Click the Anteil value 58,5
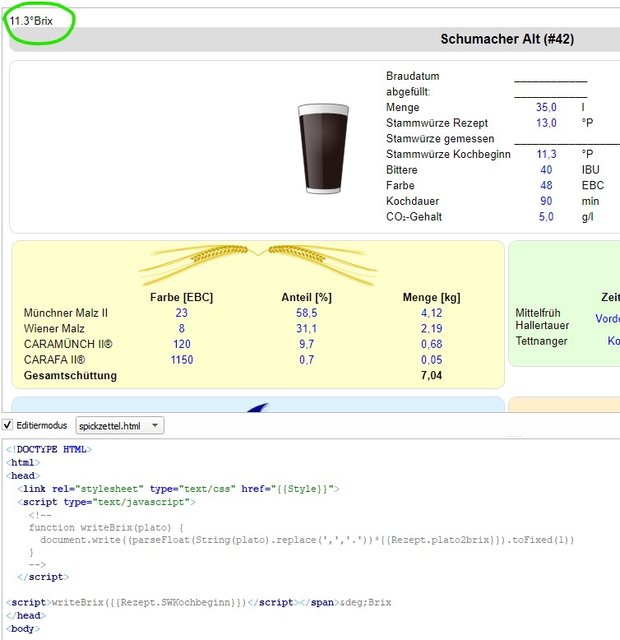This screenshot has width=620, height=640. tap(307, 313)
